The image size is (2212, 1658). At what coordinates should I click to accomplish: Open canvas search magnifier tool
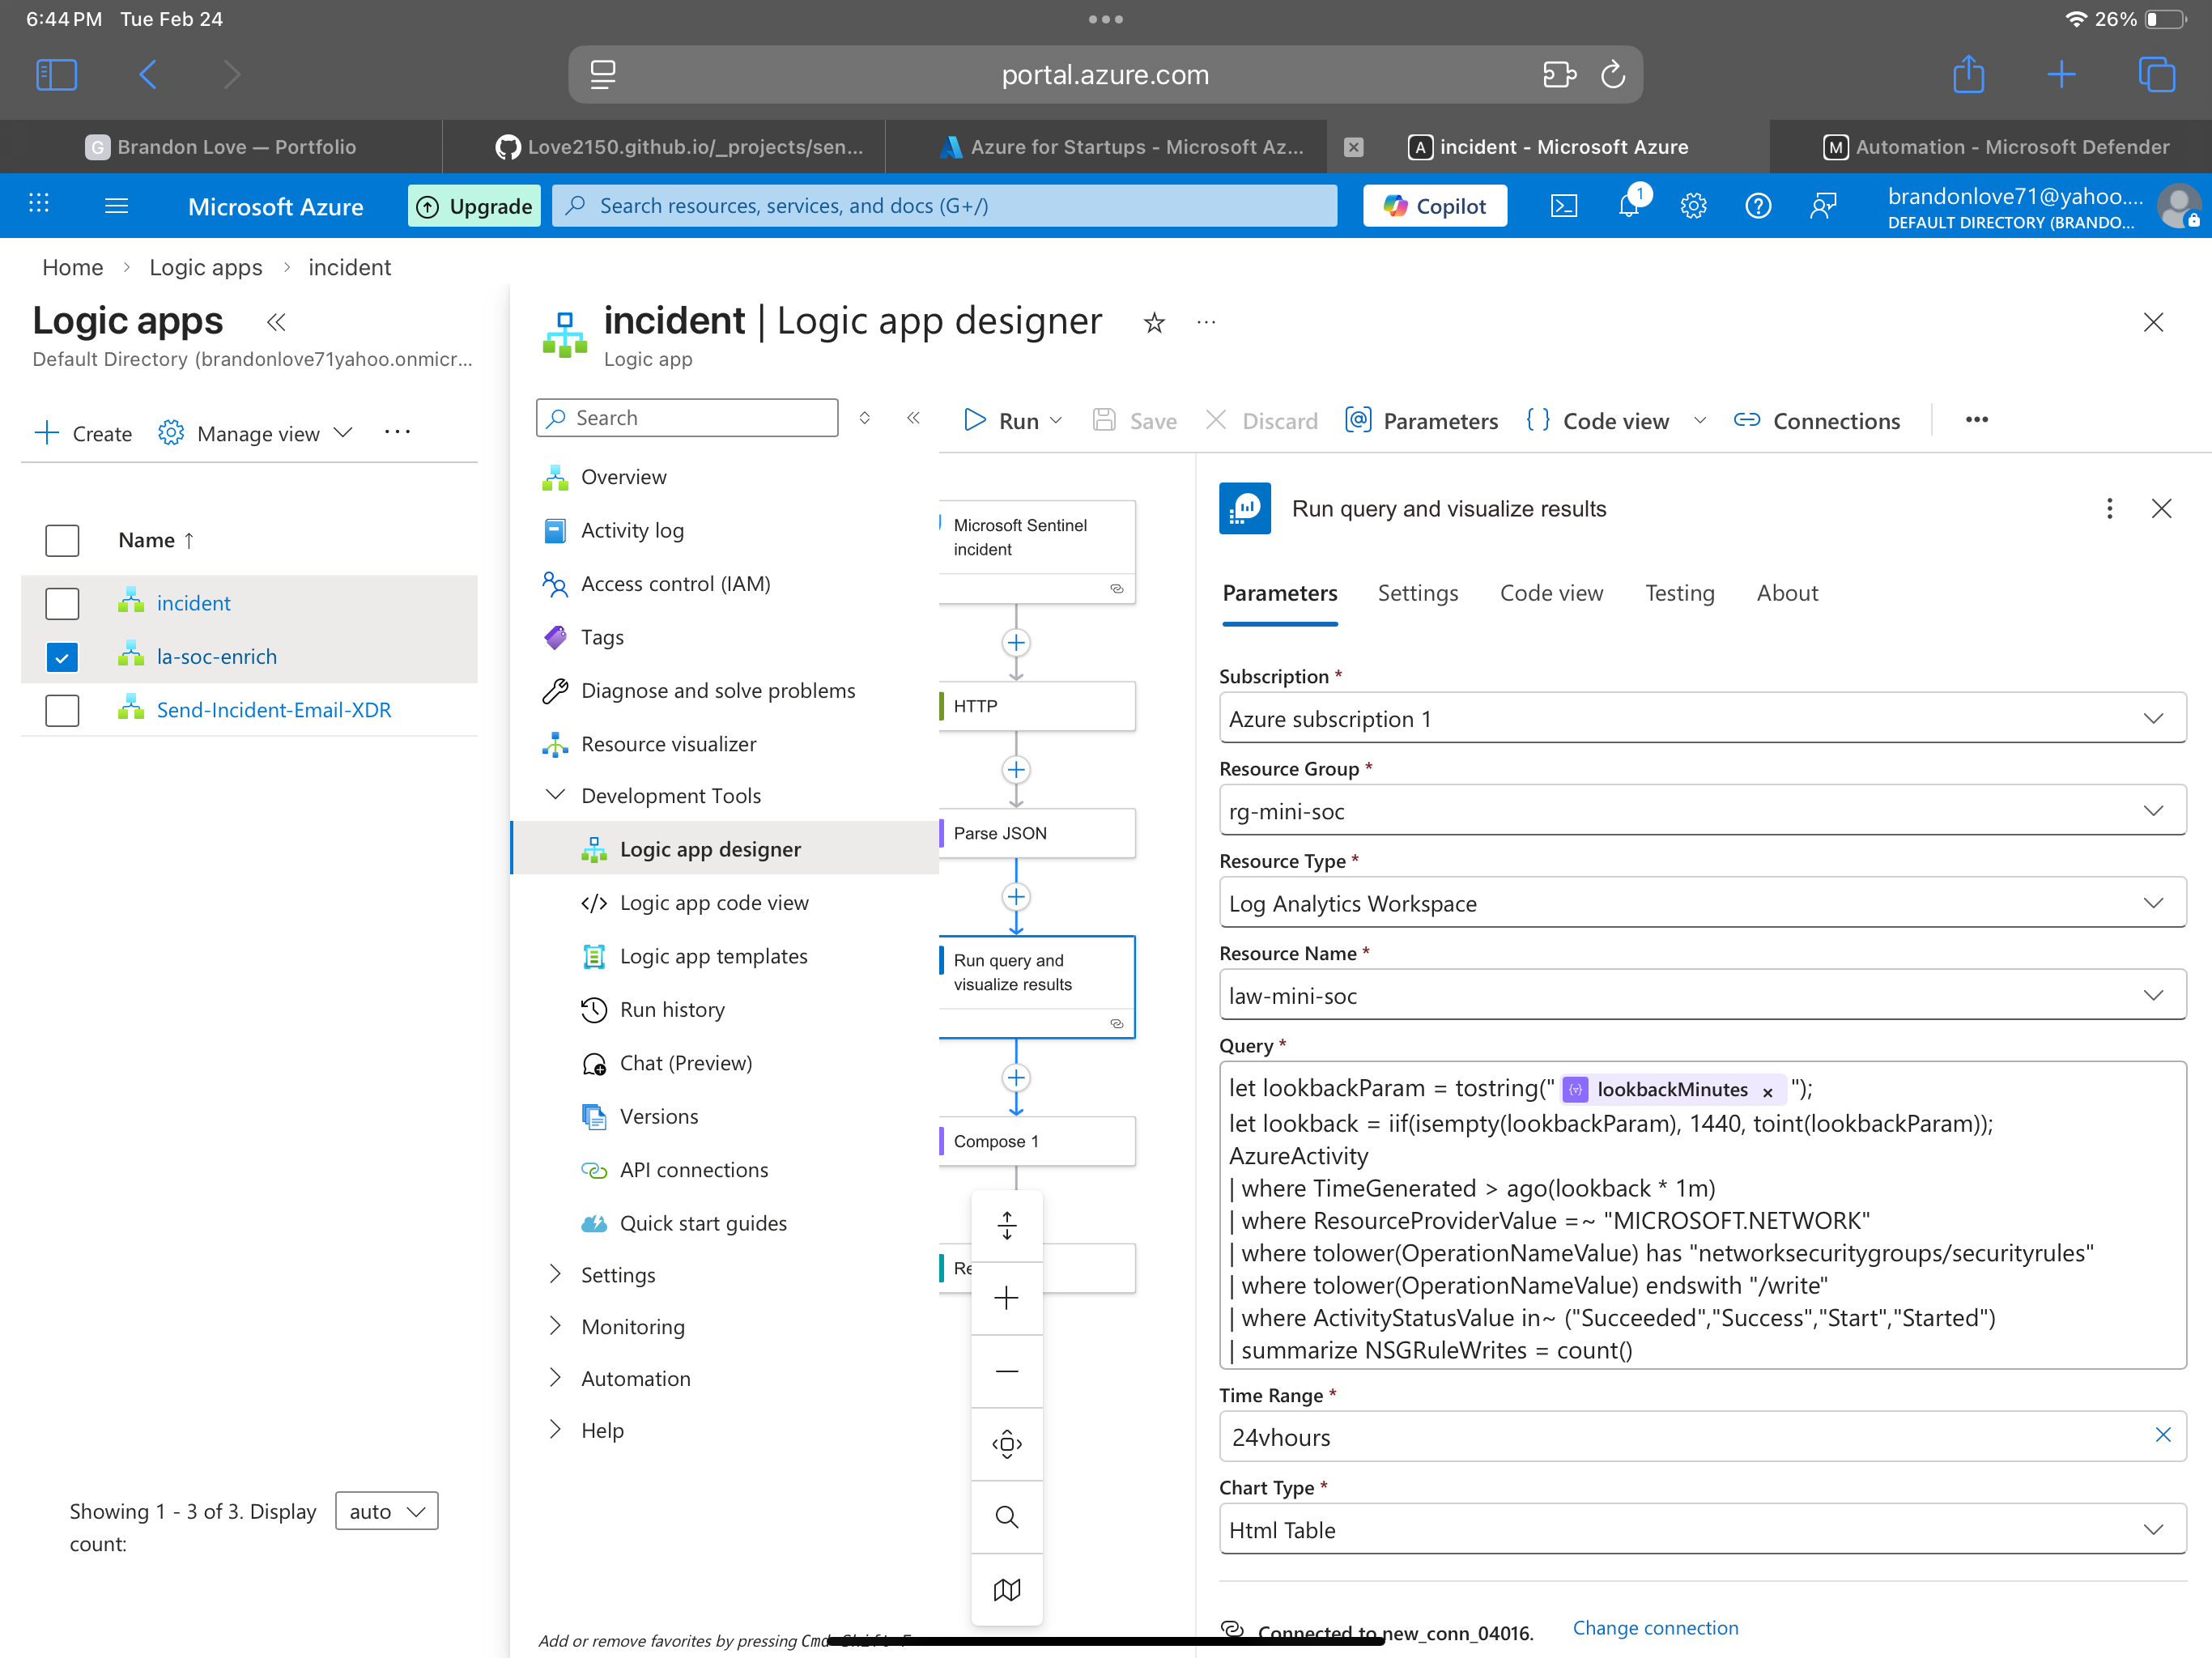[1006, 1517]
